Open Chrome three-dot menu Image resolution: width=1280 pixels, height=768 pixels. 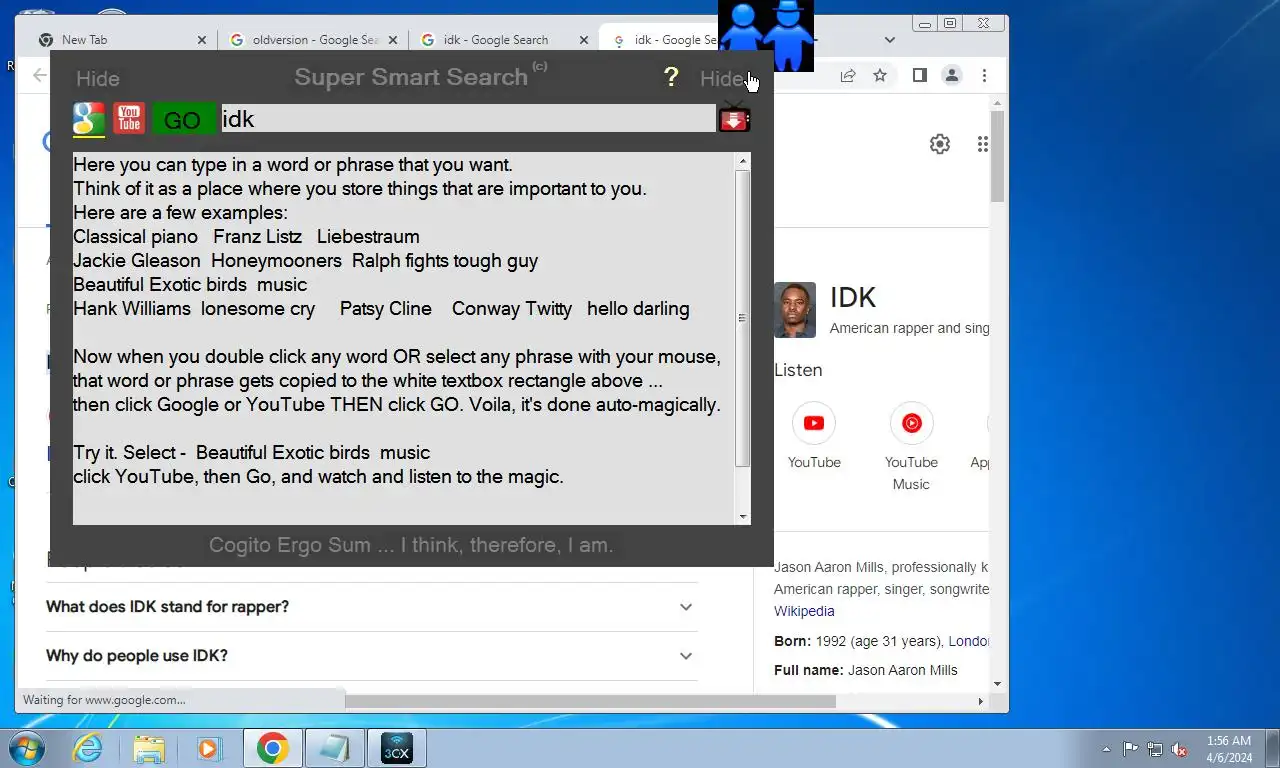984,75
